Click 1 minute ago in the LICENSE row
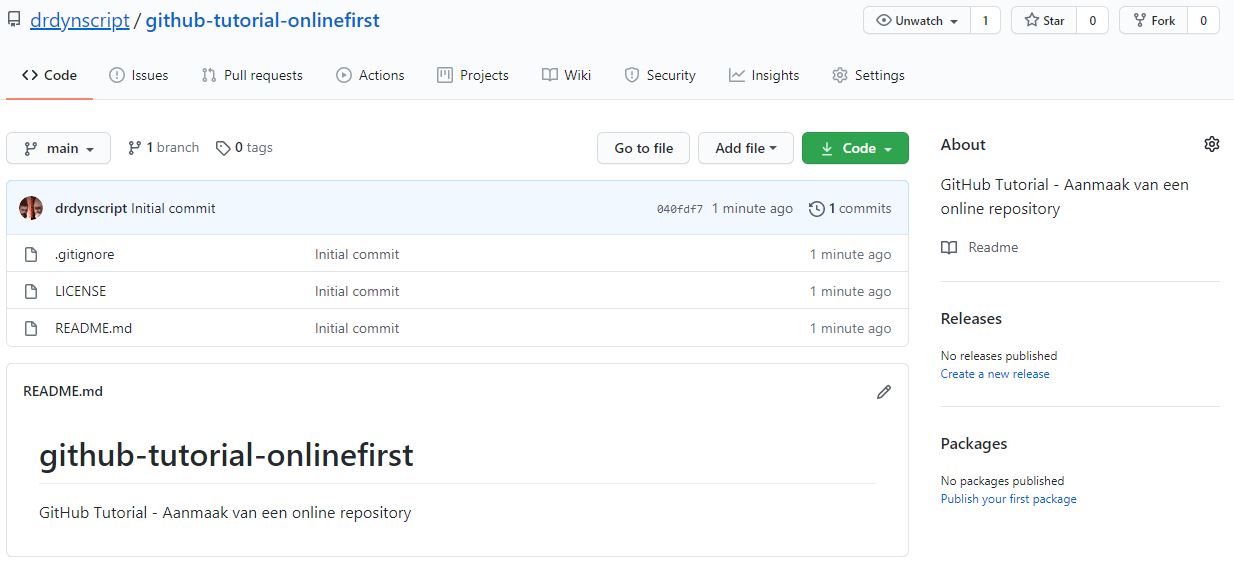Image resolution: width=1234 pixels, height=580 pixels. click(850, 291)
